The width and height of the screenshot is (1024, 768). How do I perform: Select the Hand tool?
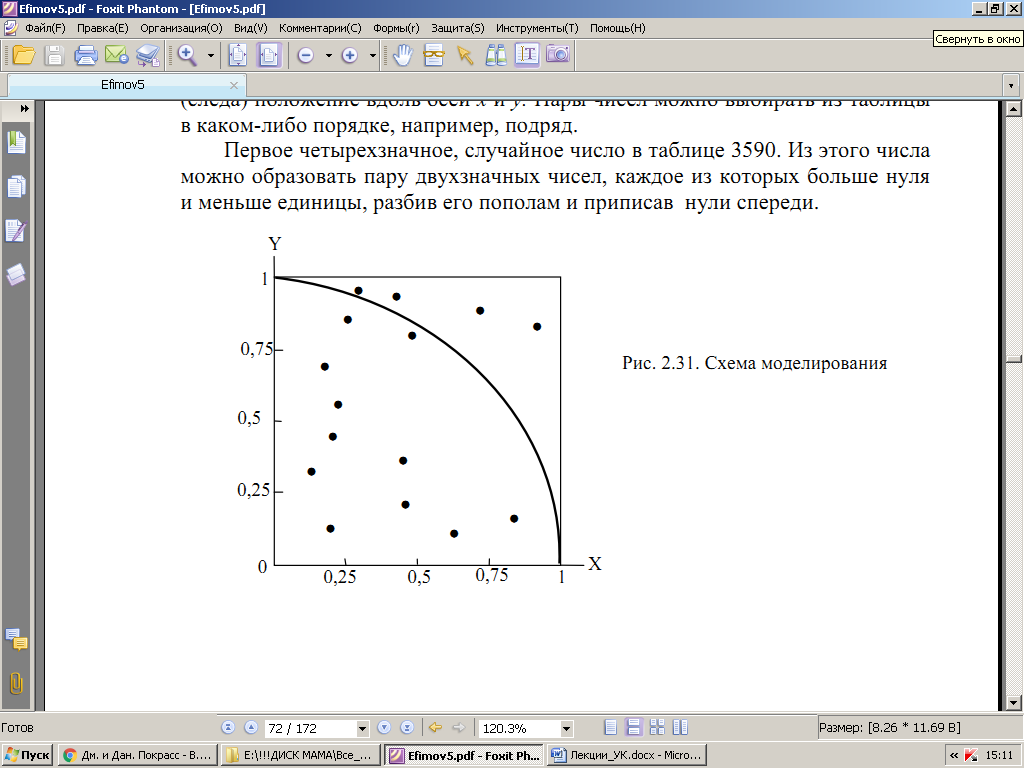tap(403, 55)
